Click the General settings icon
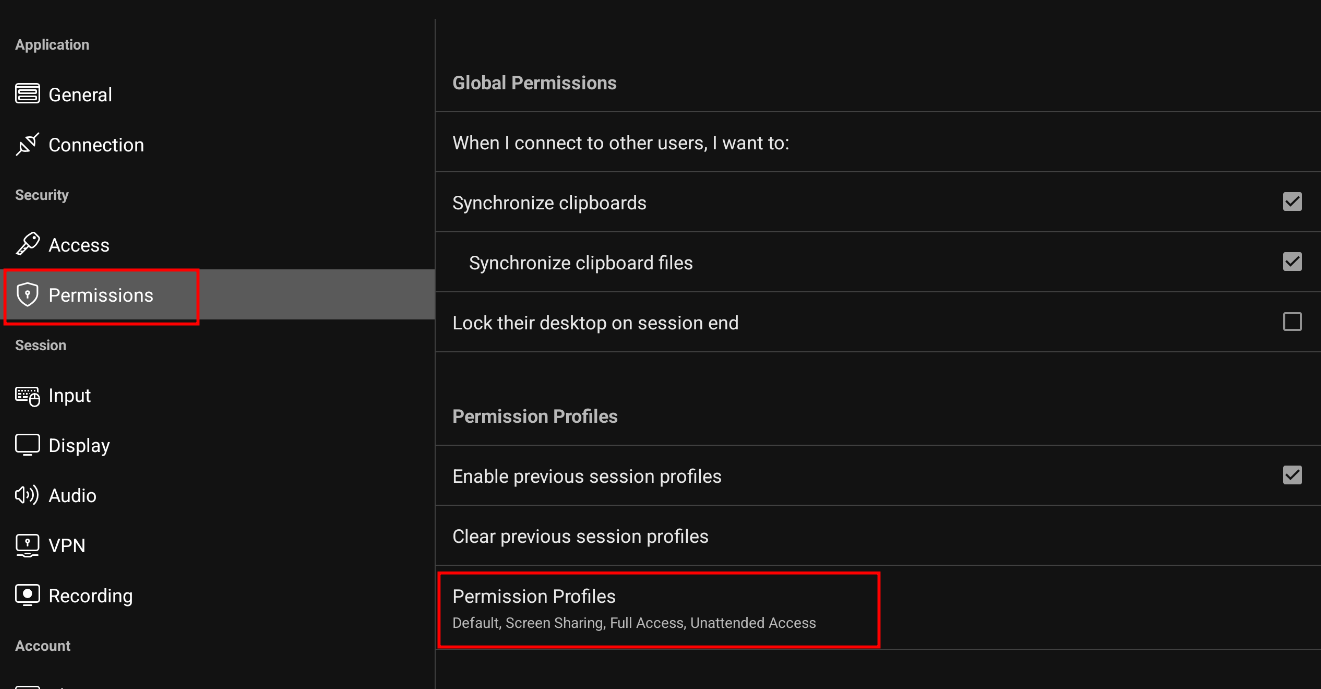1321x689 pixels. [x=27, y=94]
